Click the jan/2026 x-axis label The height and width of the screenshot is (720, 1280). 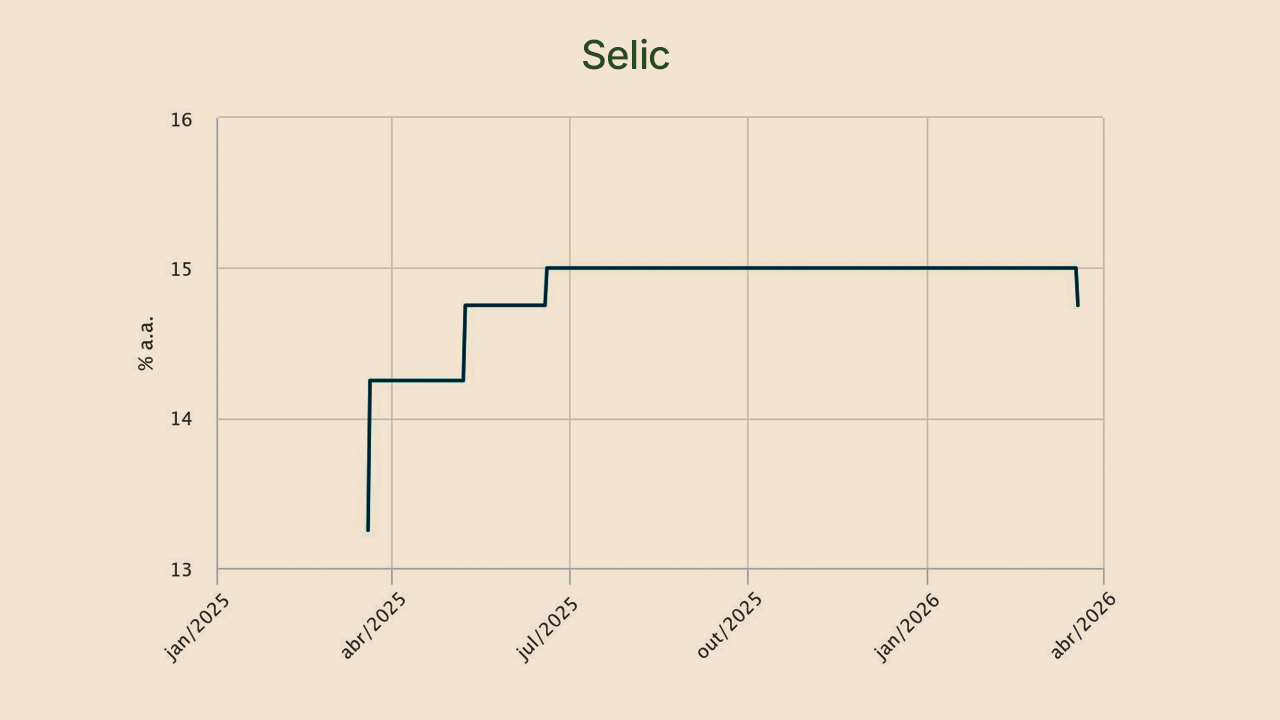click(908, 626)
